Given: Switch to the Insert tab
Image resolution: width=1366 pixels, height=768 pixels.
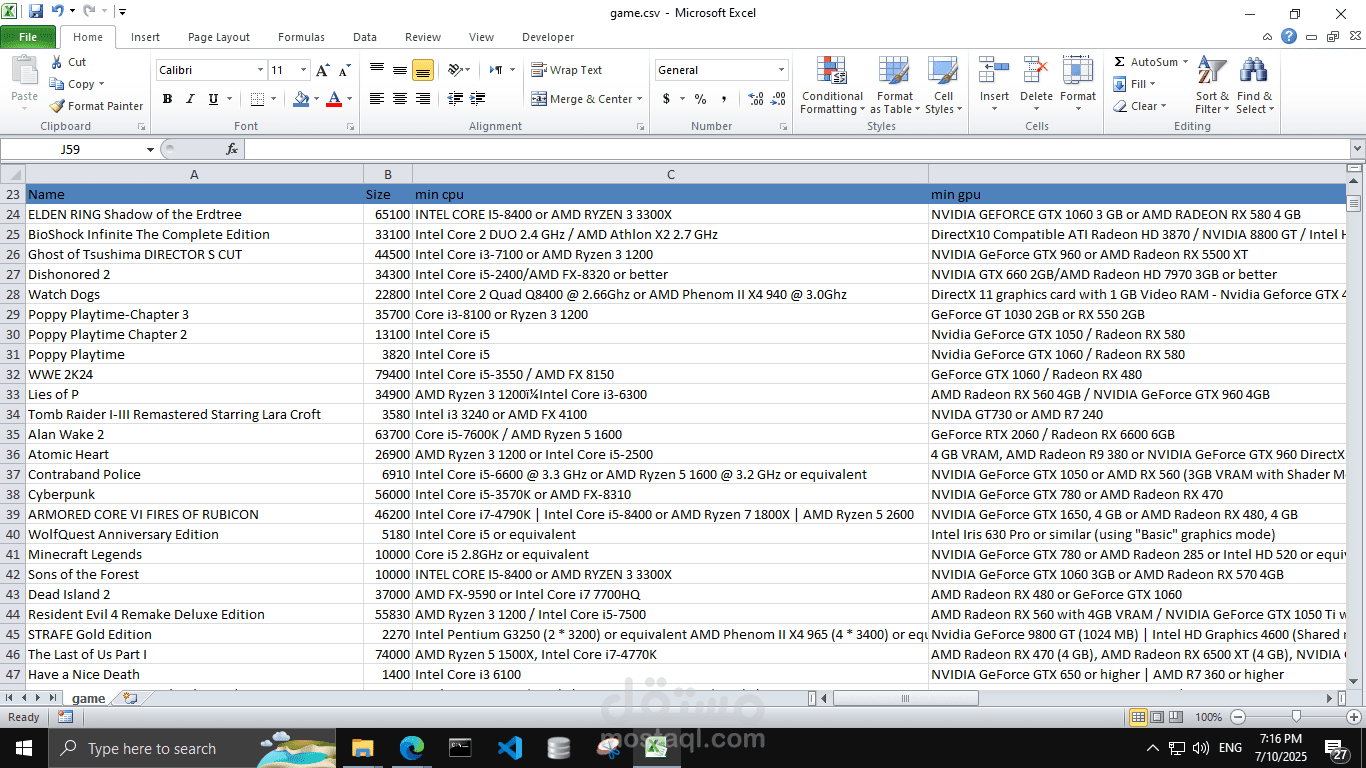Looking at the screenshot, I should (145, 37).
